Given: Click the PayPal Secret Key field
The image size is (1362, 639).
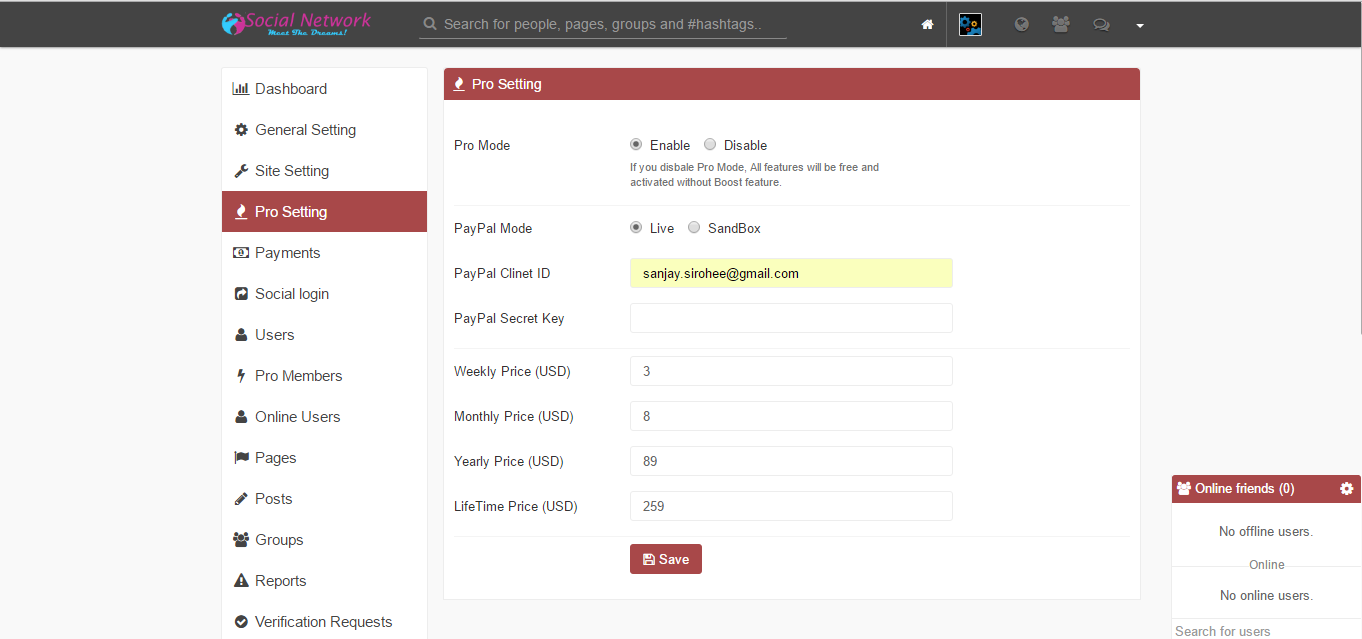Looking at the screenshot, I should coord(791,318).
